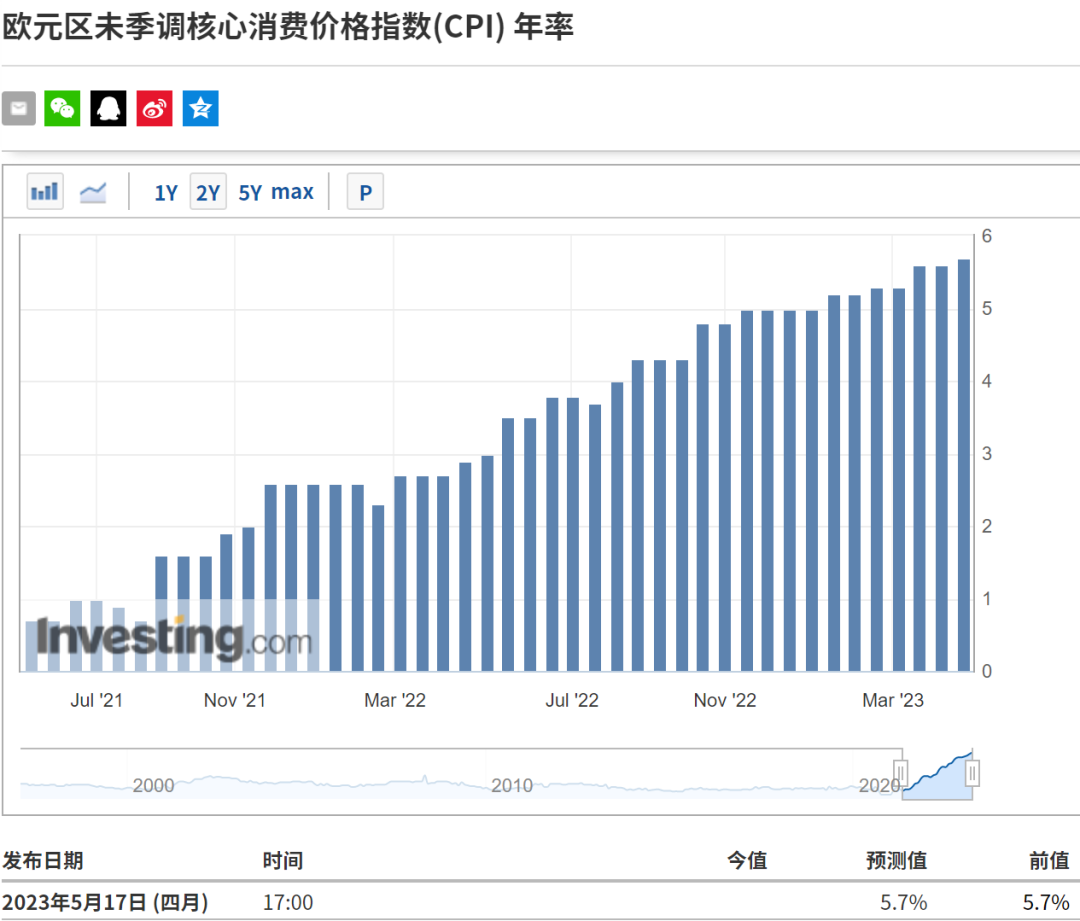Select the max time range

292,192
